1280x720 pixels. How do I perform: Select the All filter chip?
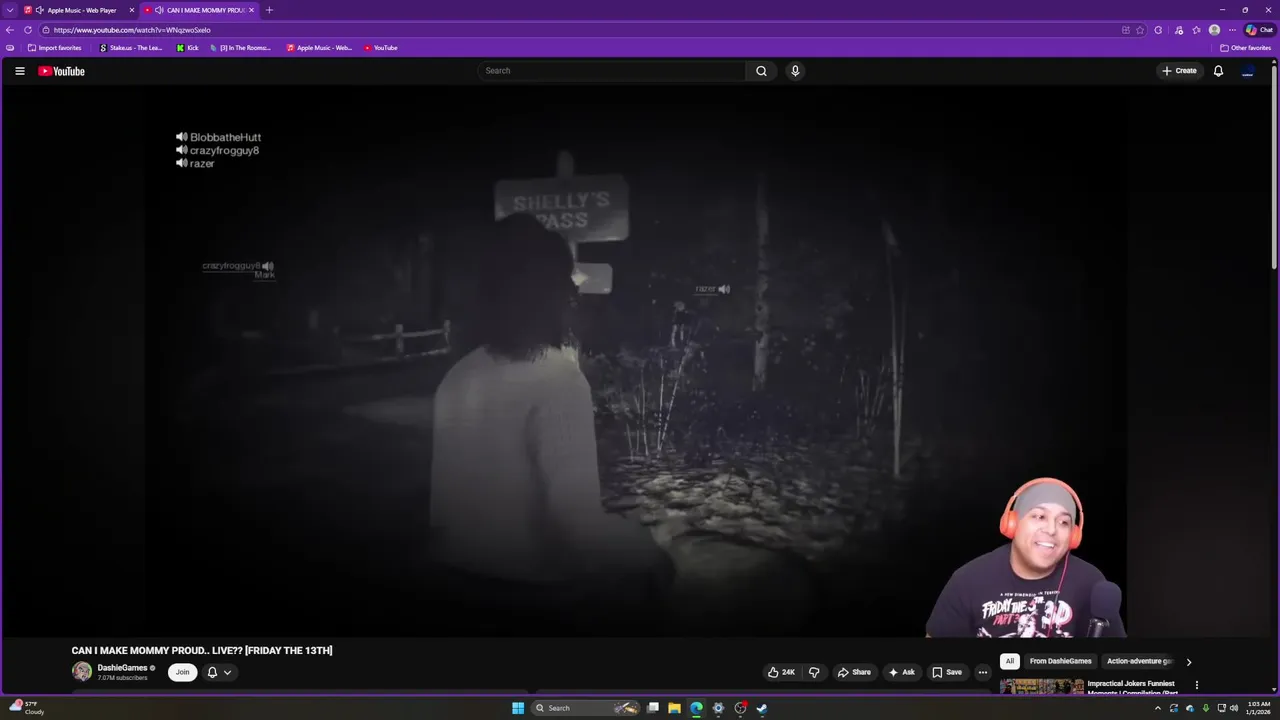pyautogui.click(x=1010, y=661)
